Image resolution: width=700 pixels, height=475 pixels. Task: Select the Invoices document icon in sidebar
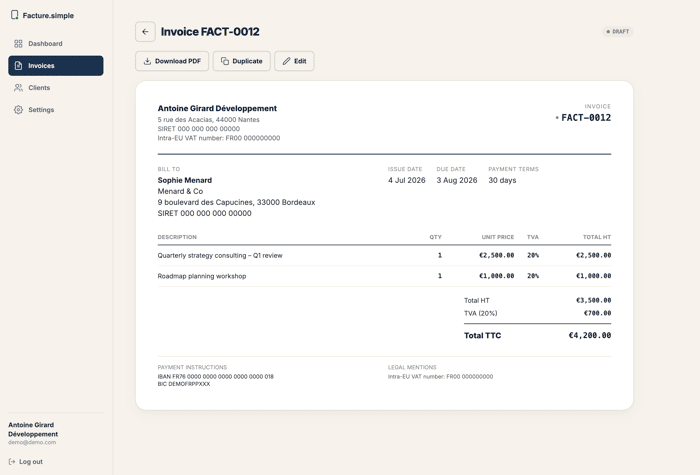pyautogui.click(x=18, y=66)
